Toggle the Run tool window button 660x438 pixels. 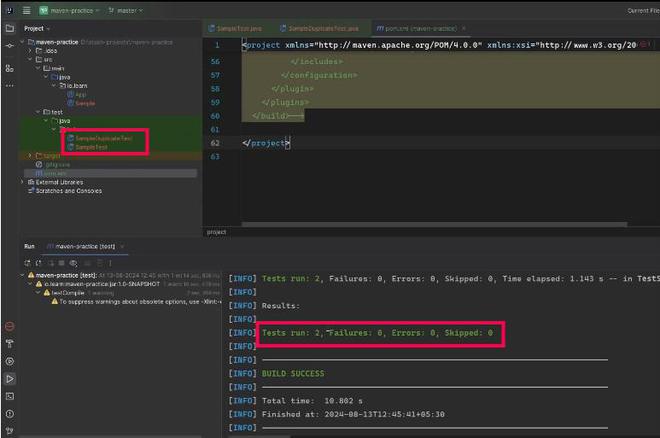(10, 379)
